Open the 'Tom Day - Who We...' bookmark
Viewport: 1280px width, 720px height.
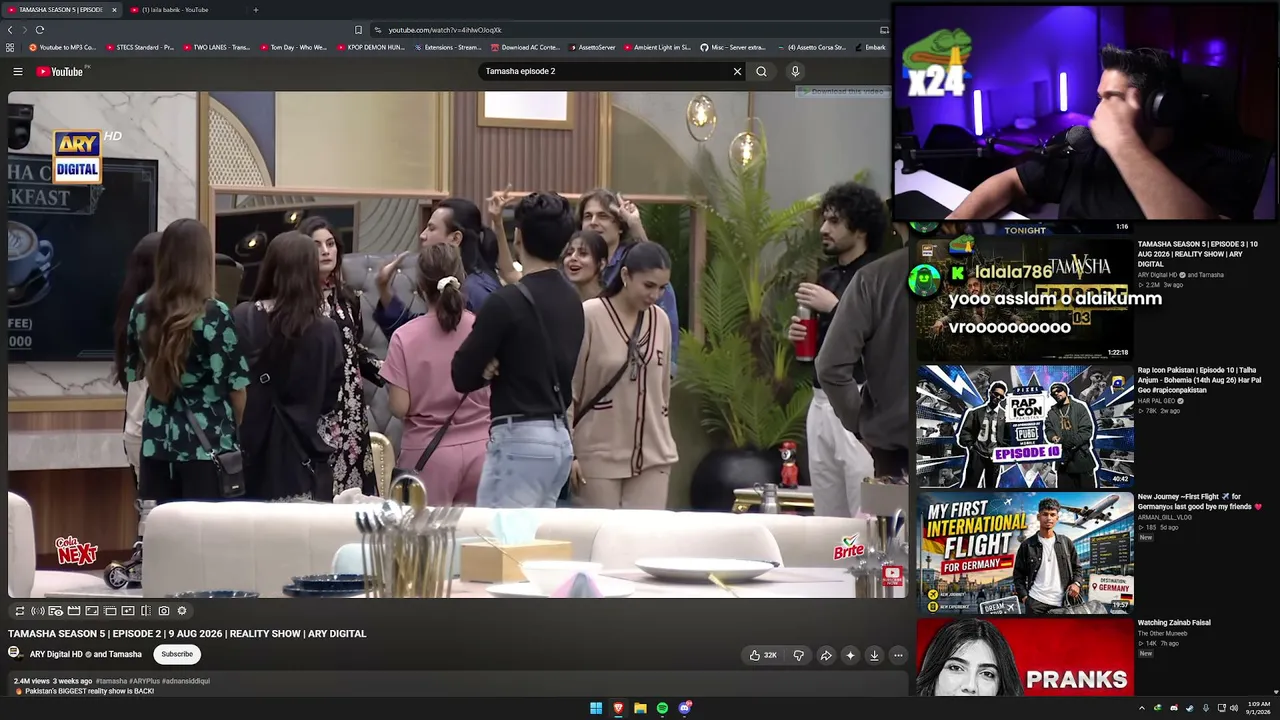(x=293, y=47)
